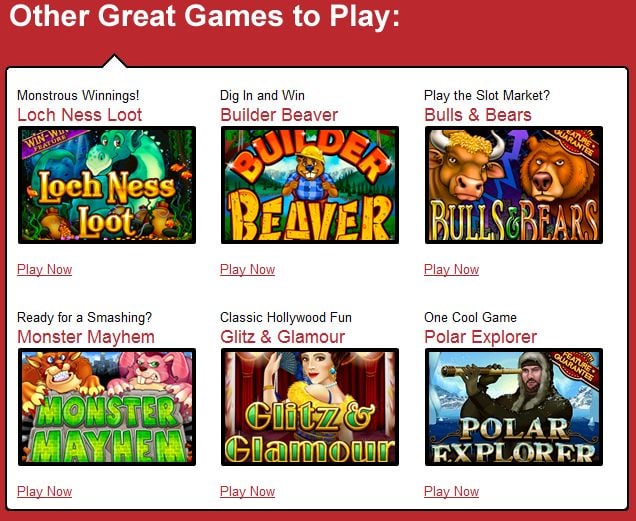Open the Builder Beaver game thumbnail
636x521 pixels.
(310, 185)
